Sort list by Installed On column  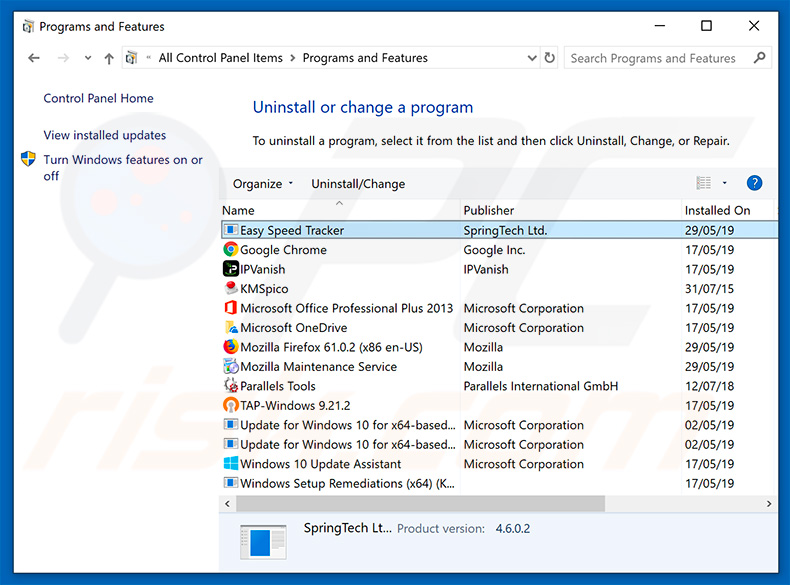click(717, 210)
